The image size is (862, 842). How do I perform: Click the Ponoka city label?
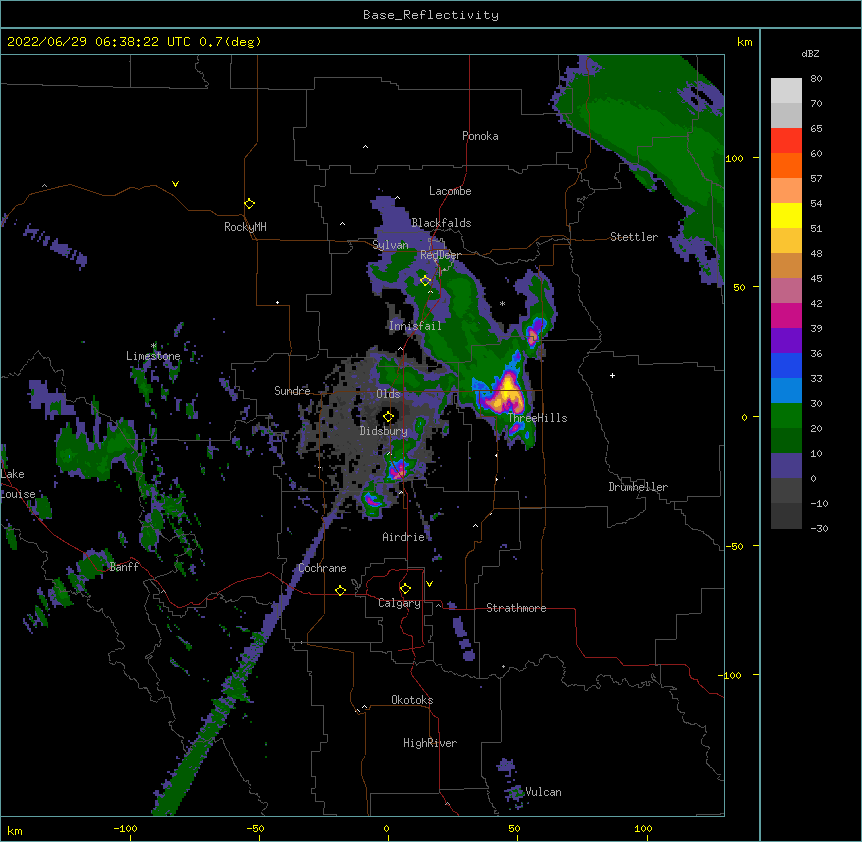(x=480, y=136)
